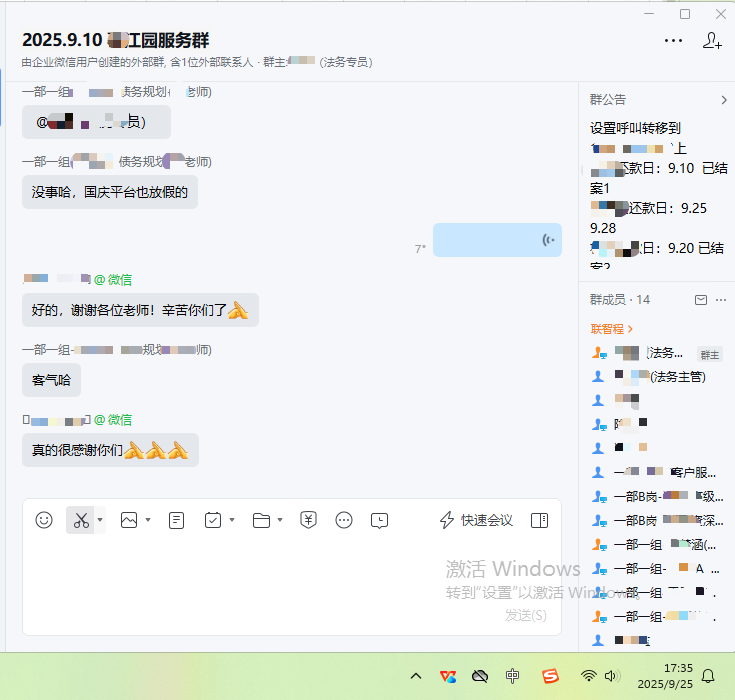Expand the image icon dropdown arrow

(148, 519)
